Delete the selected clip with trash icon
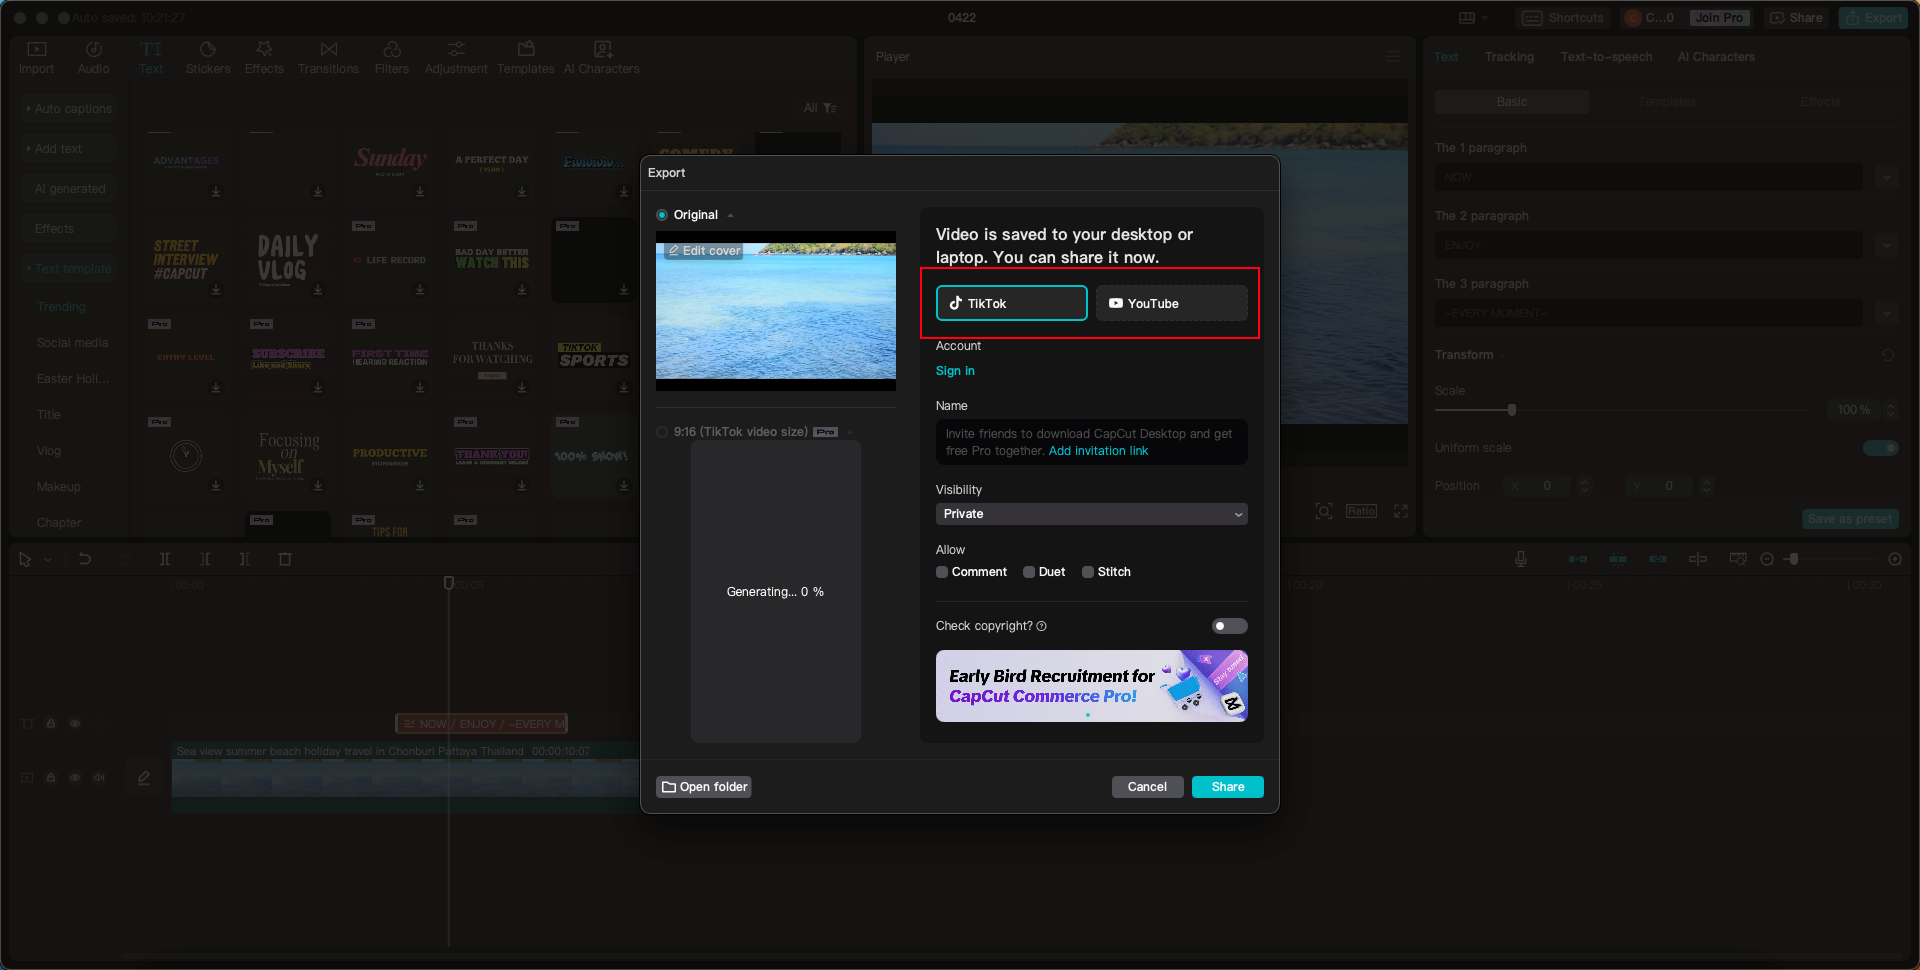The image size is (1920, 970). tap(285, 560)
